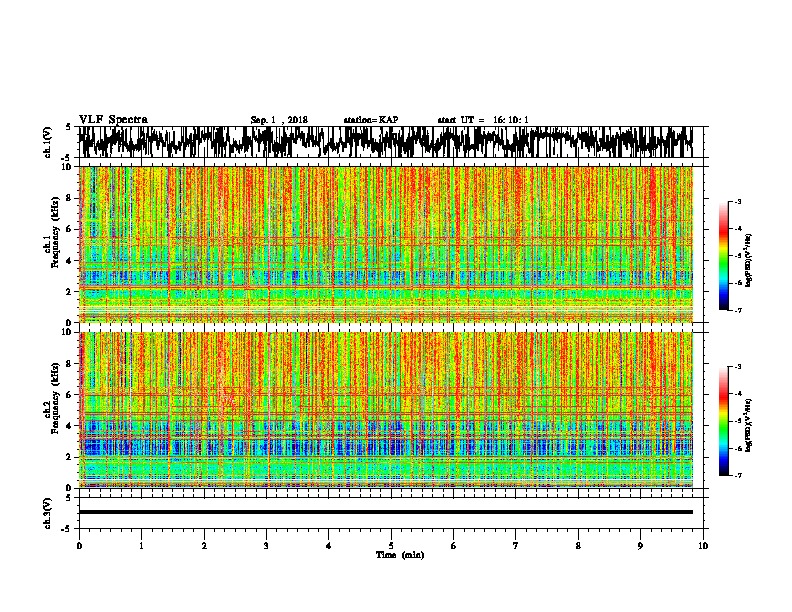Click the ch.1 spectrogram panel
Image resolution: width=792 pixels, height=612 pixels.
click(x=385, y=244)
